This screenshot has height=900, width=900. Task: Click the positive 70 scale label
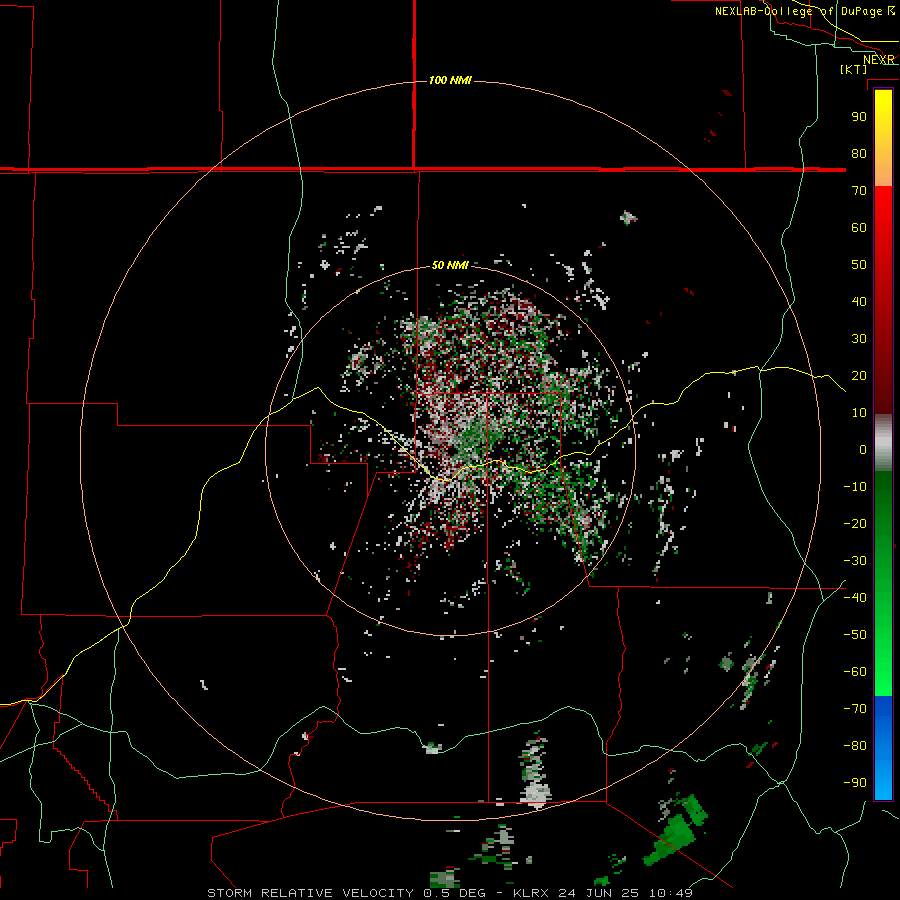pyautogui.click(x=859, y=191)
